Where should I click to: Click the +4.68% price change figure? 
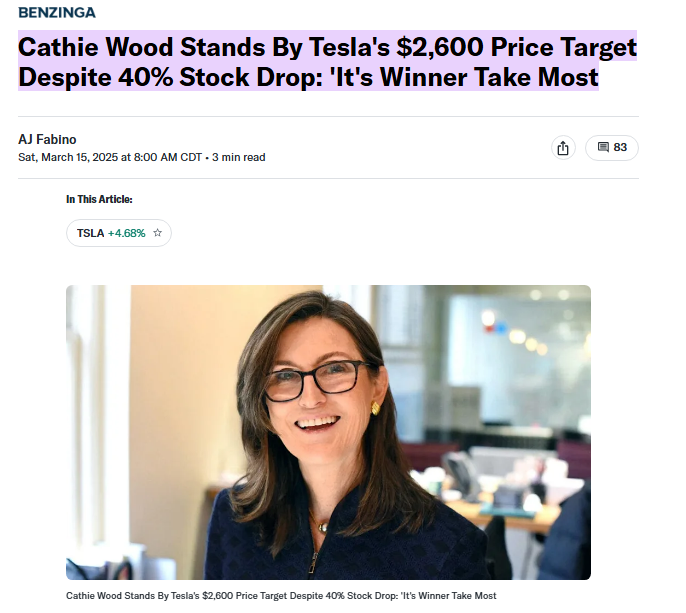click(x=126, y=233)
